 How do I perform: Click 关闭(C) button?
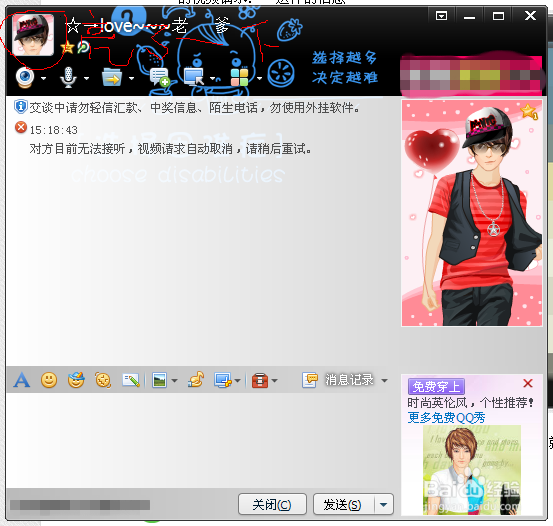point(272,504)
